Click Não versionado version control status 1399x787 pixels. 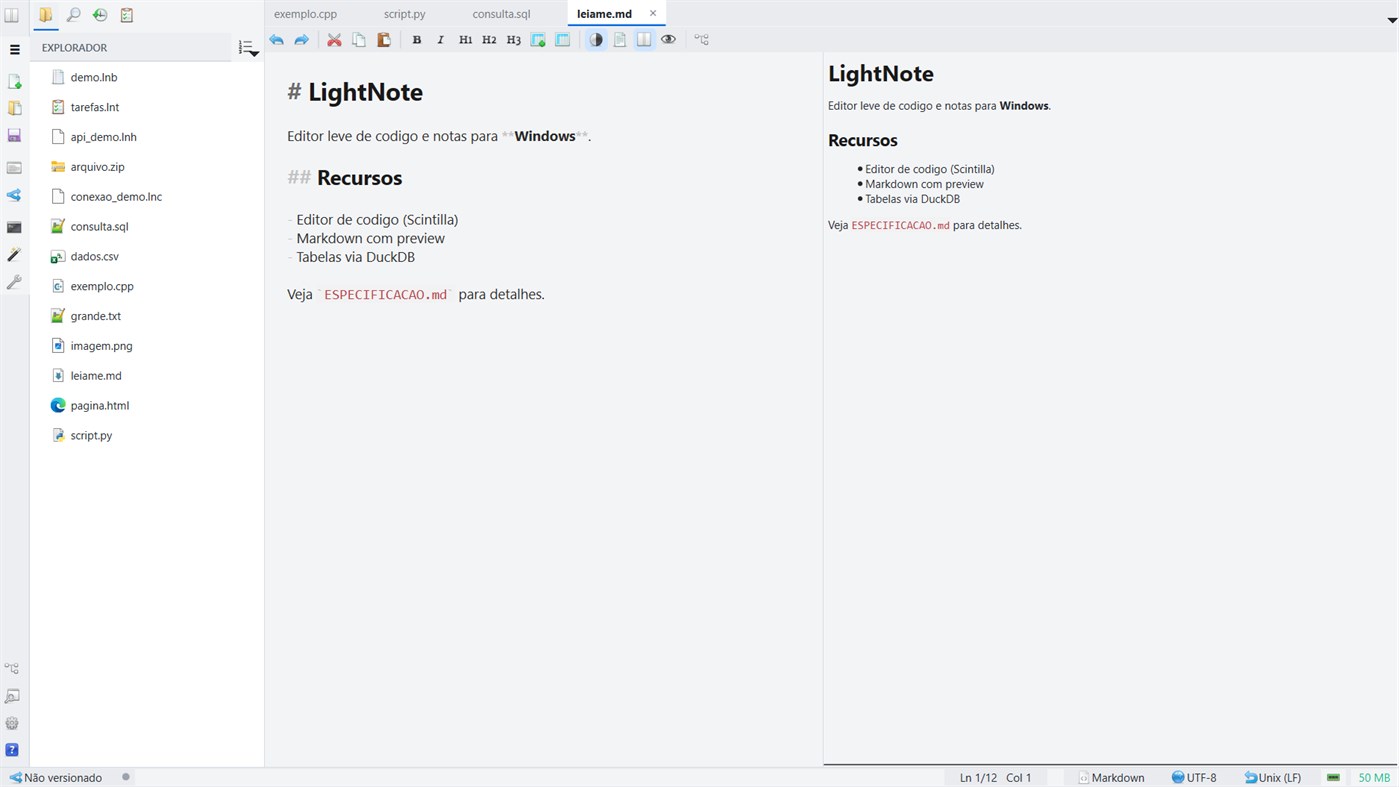tap(56, 778)
